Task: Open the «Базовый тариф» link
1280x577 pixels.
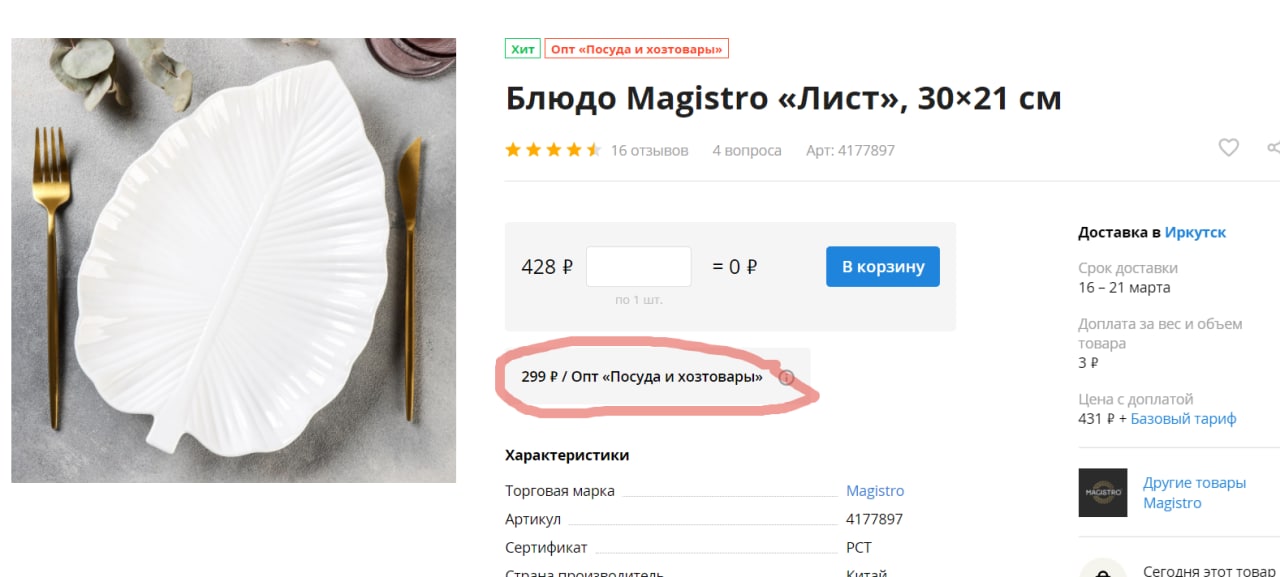Action: [1183, 418]
